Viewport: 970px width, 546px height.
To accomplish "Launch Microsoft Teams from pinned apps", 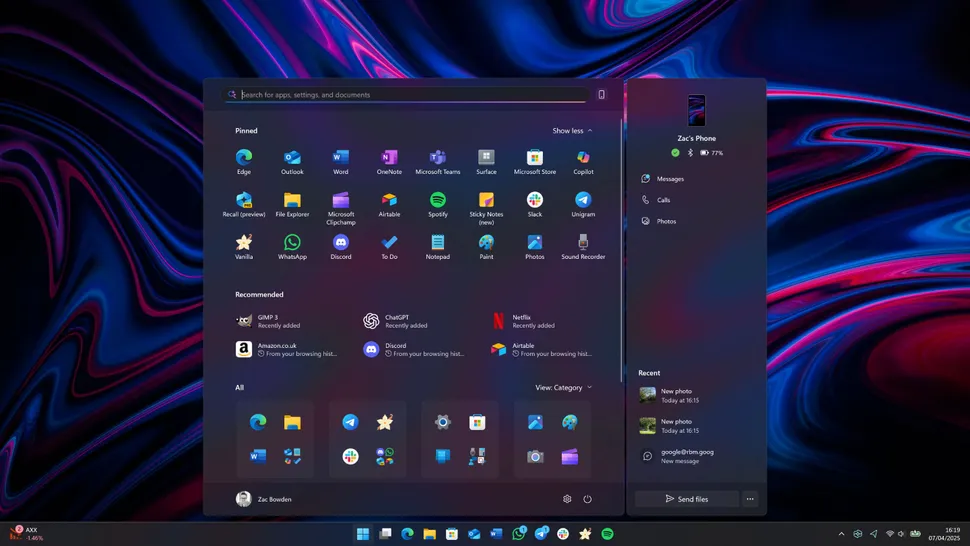I will pos(437,158).
